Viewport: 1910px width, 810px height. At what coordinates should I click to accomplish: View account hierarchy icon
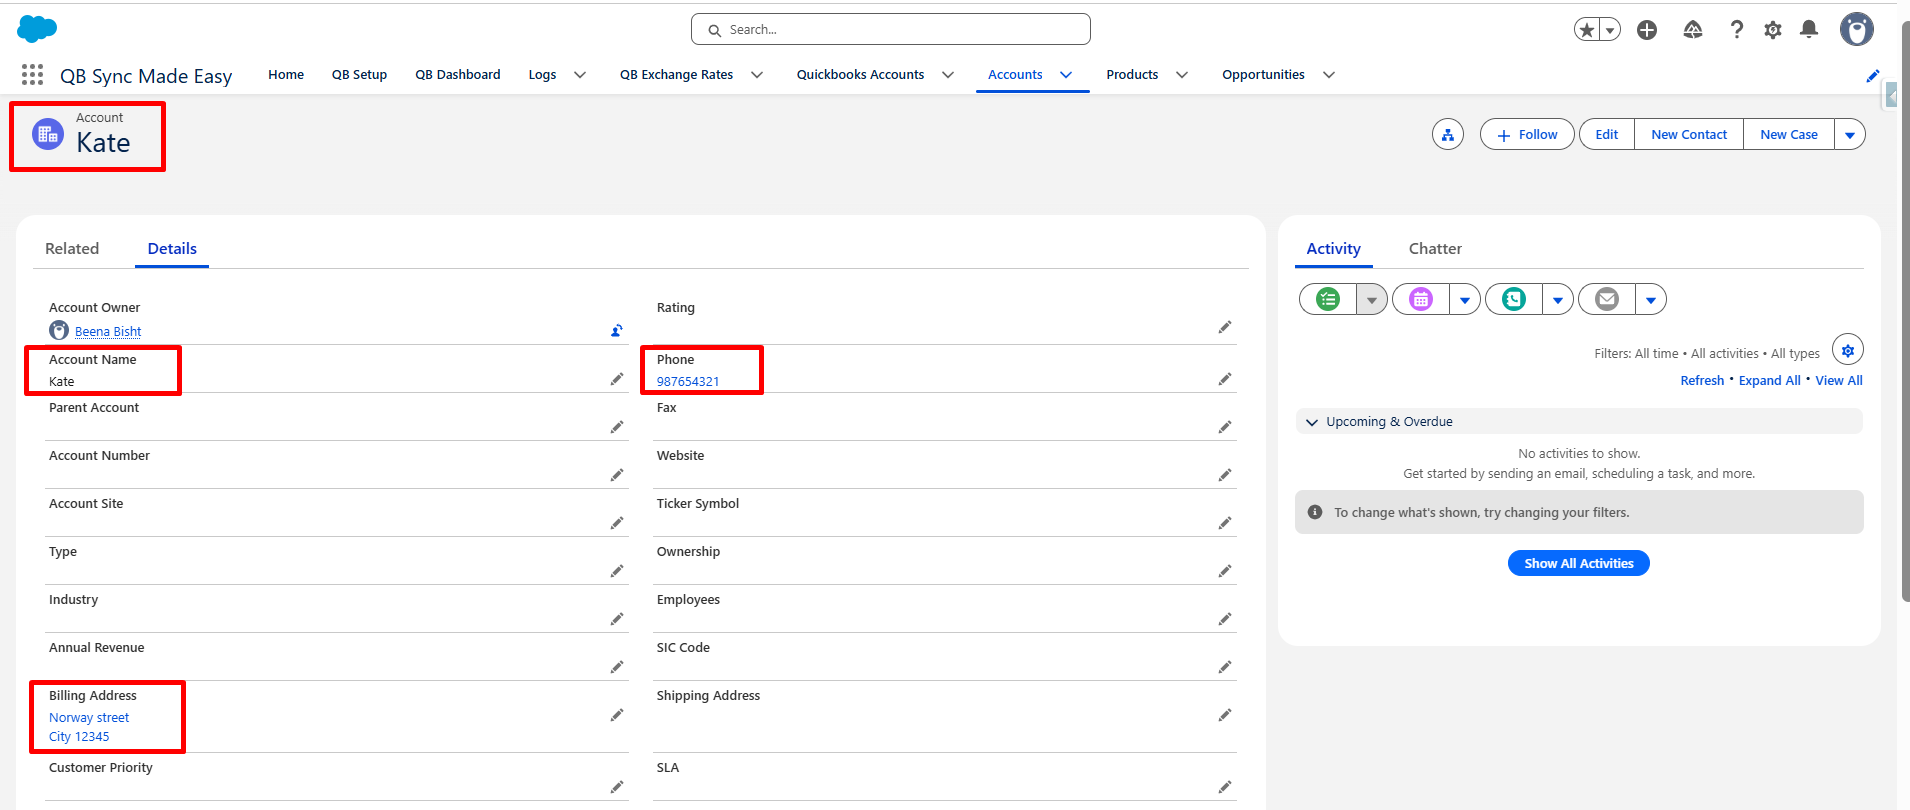pos(1448,134)
